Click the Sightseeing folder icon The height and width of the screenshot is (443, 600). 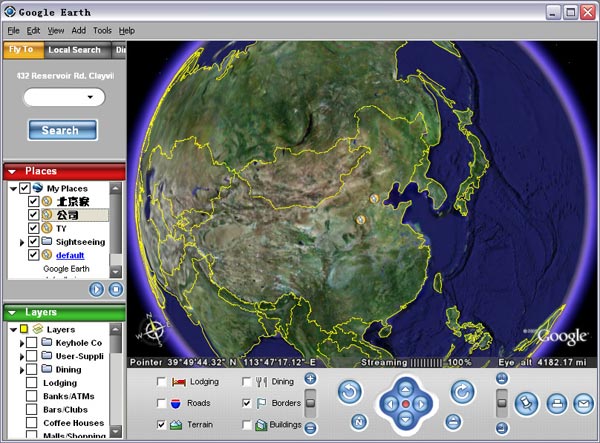click(47, 241)
